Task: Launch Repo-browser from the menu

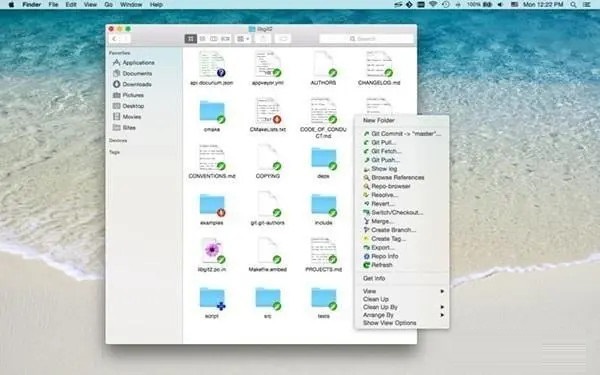Action: [x=386, y=186]
